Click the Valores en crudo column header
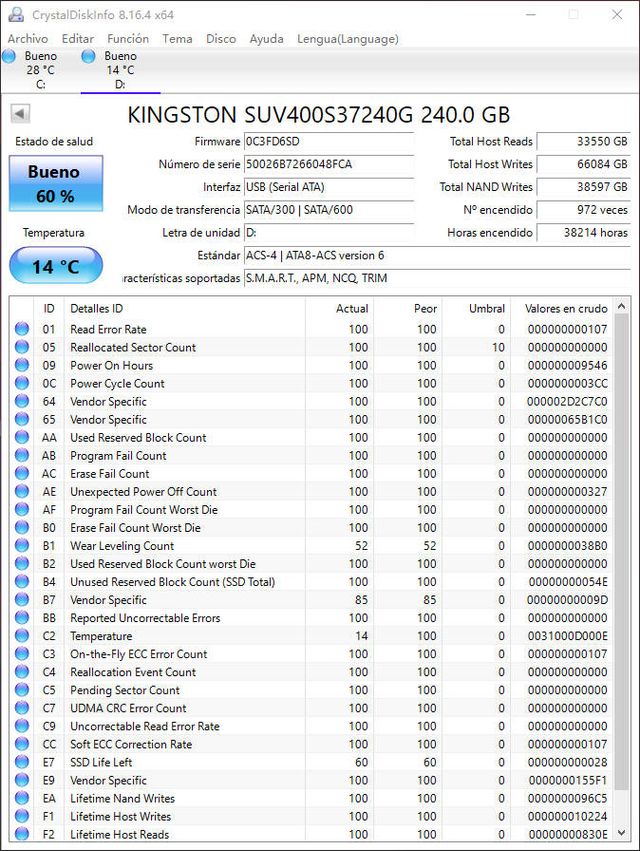 (565, 309)
